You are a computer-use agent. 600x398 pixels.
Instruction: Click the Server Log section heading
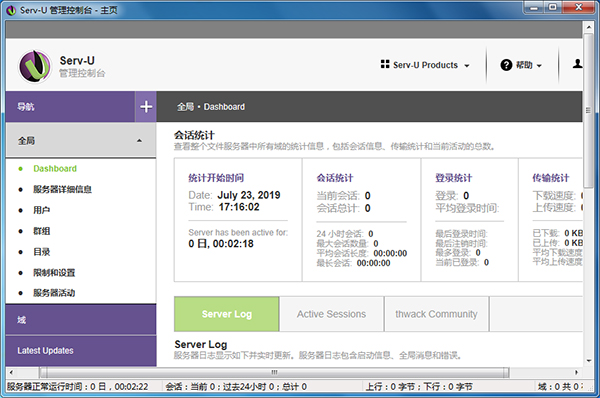coord(201,344)
